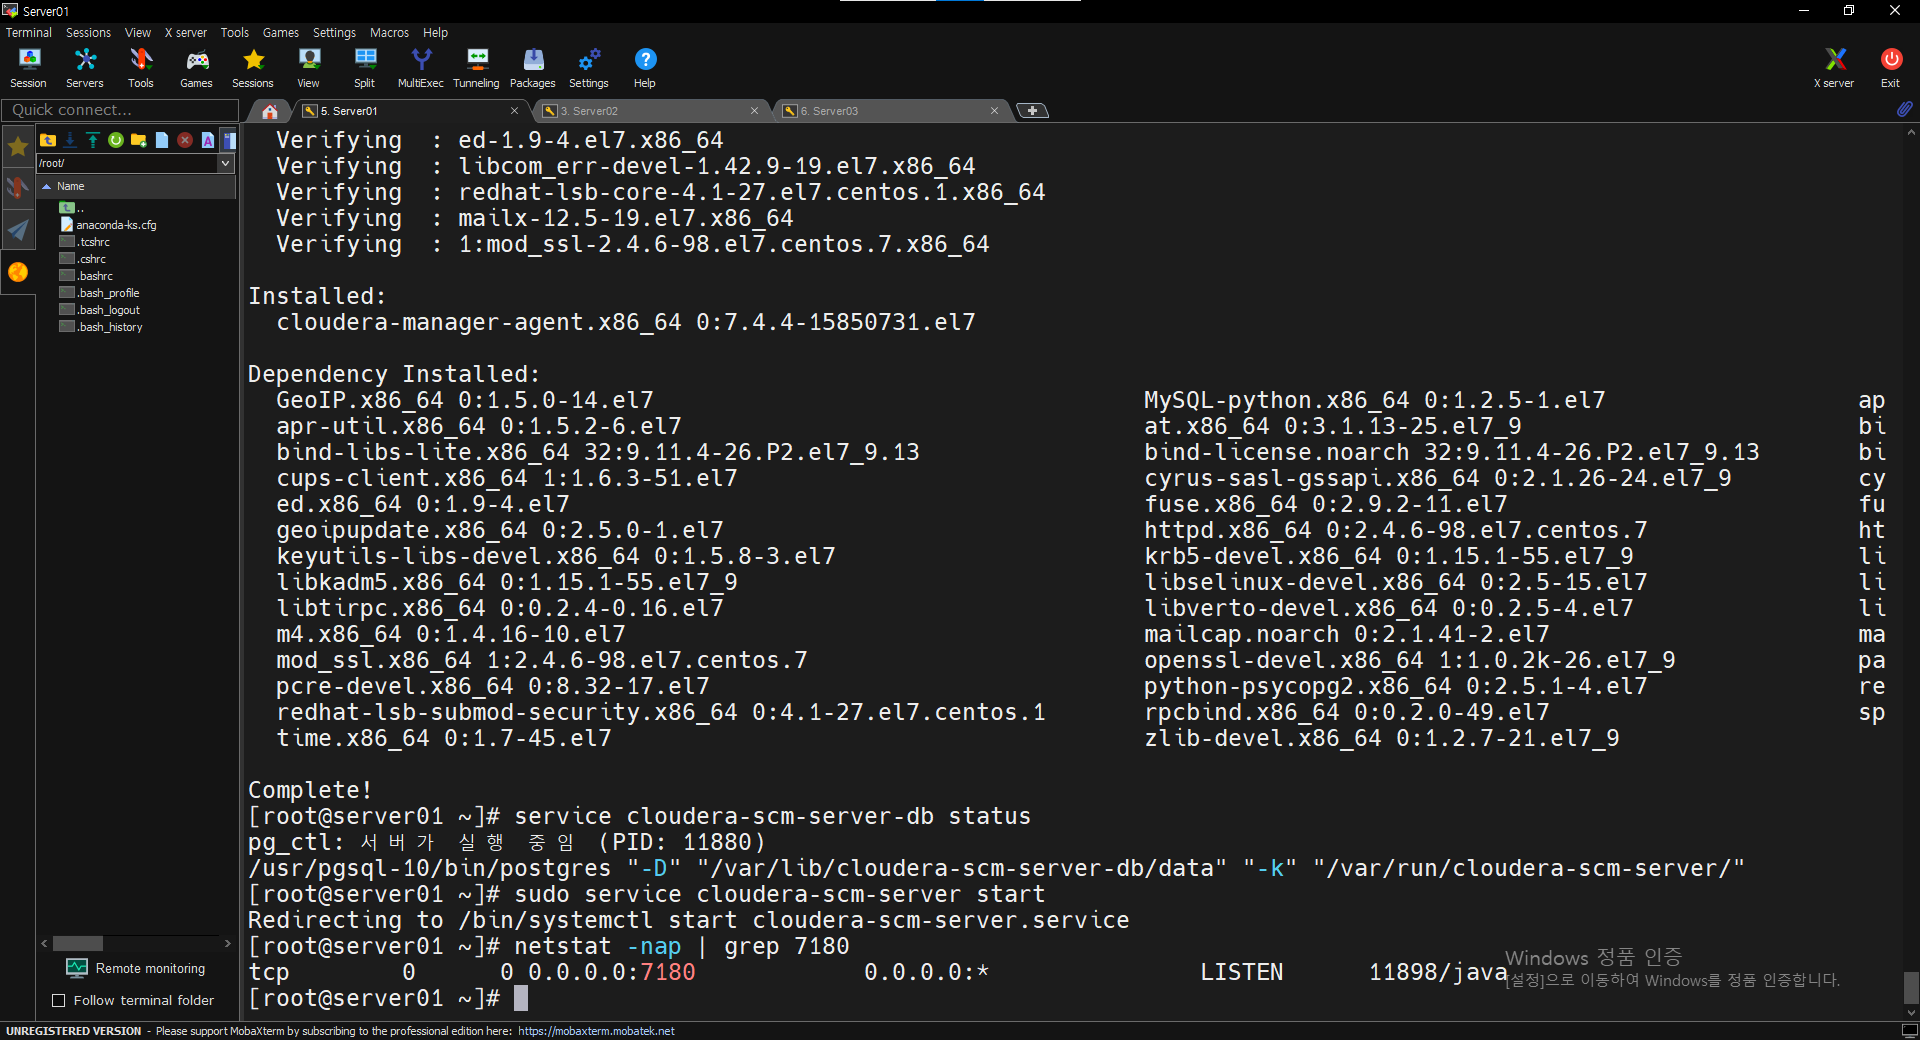Screen dimensions: 1920x1040
Task: Create a new file in SFTP browser
Action: [162, 140]
